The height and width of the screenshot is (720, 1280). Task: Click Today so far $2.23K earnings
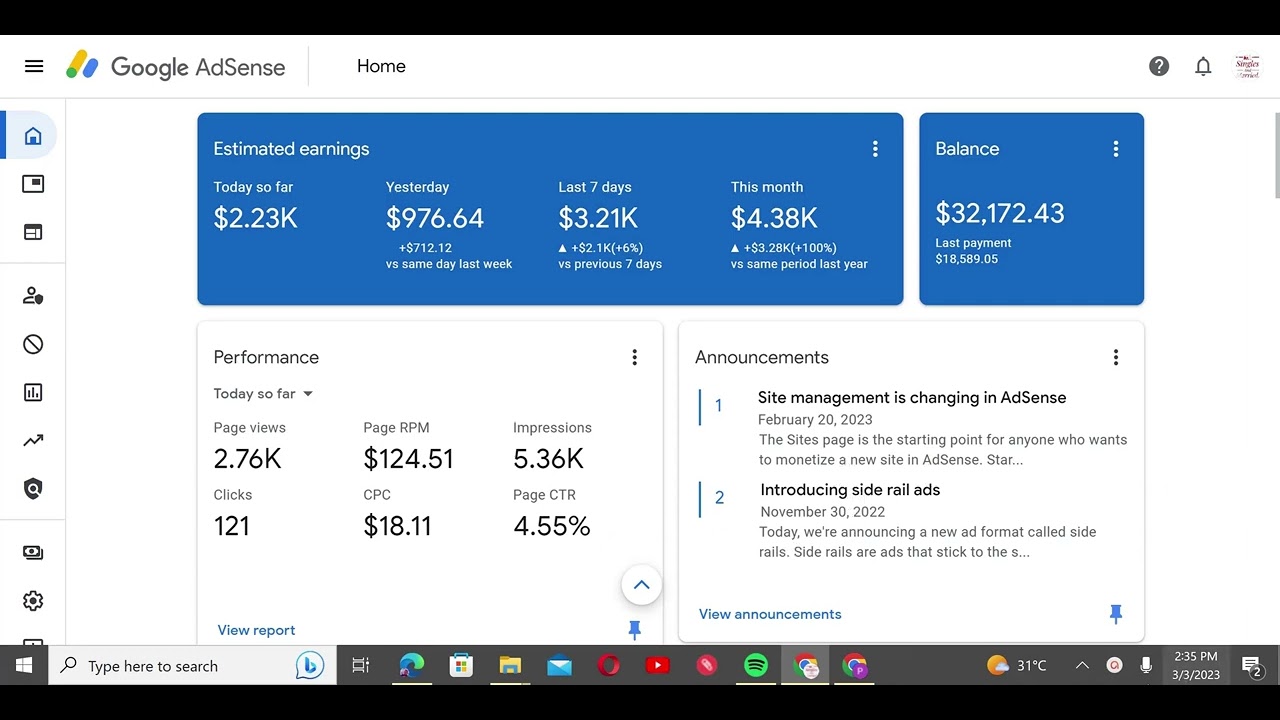255,218
